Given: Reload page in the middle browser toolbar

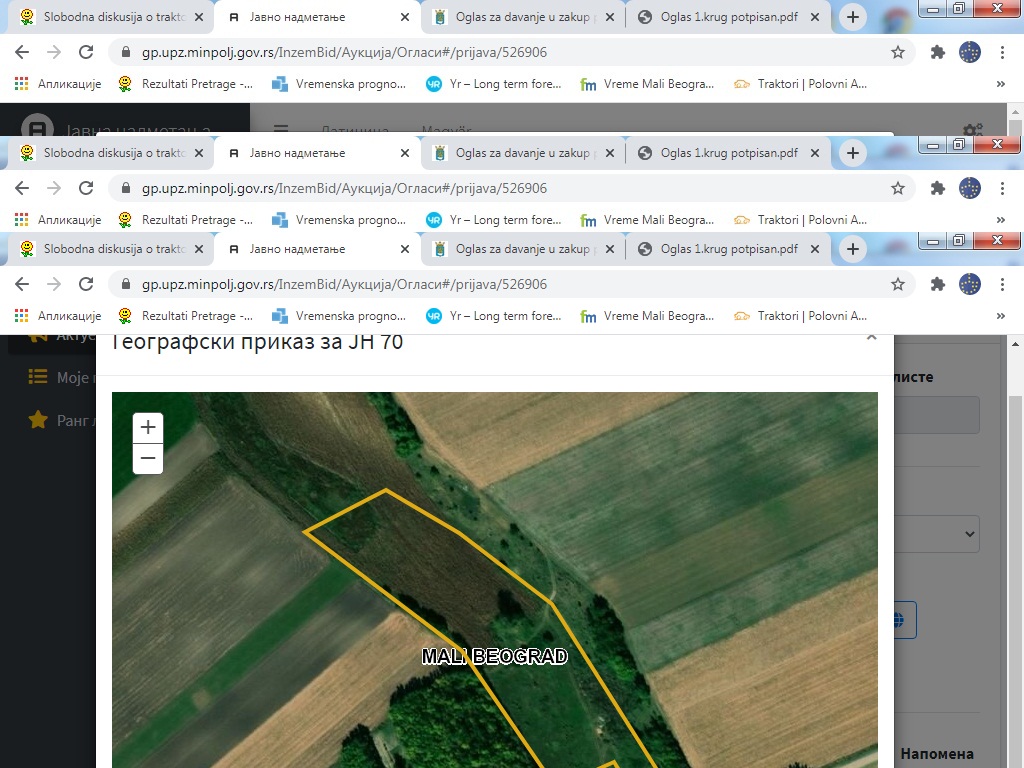Looking at the screenshot, I should coord(86,188).
